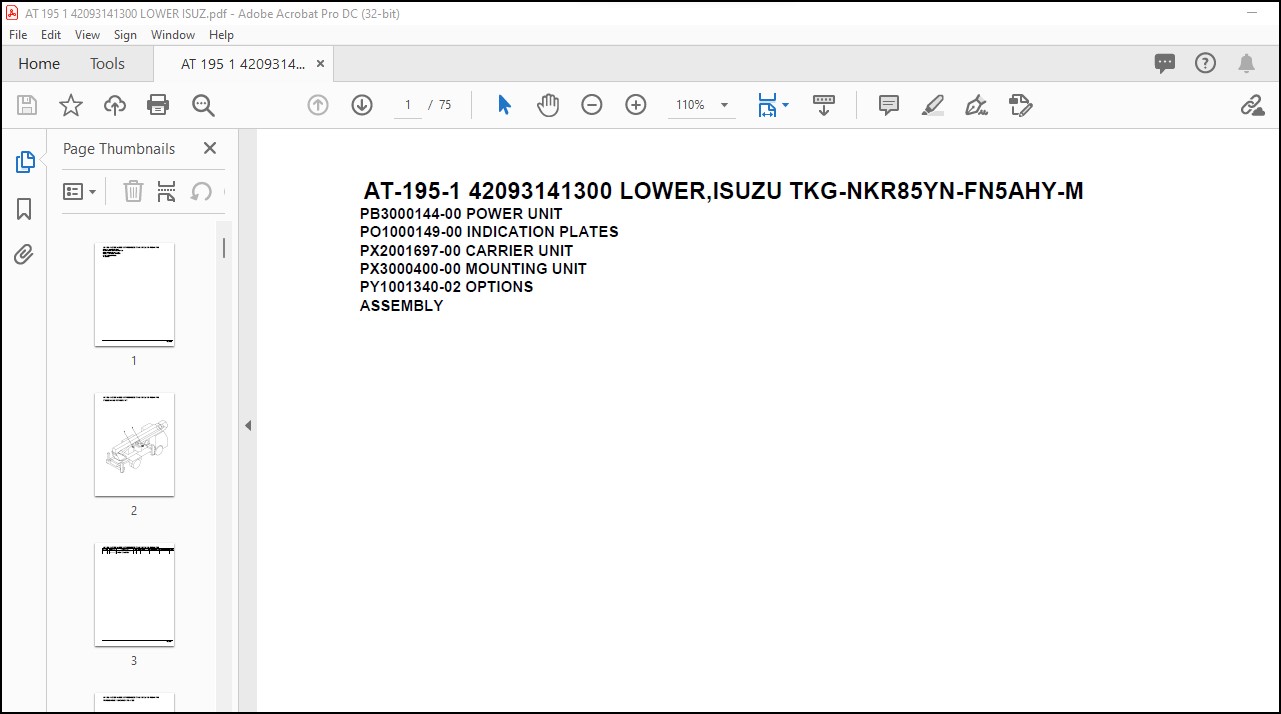Viewport: 1281px width, 714px height.
Task: Close the Page Thumbnails panel
Action: pos(210,148)
